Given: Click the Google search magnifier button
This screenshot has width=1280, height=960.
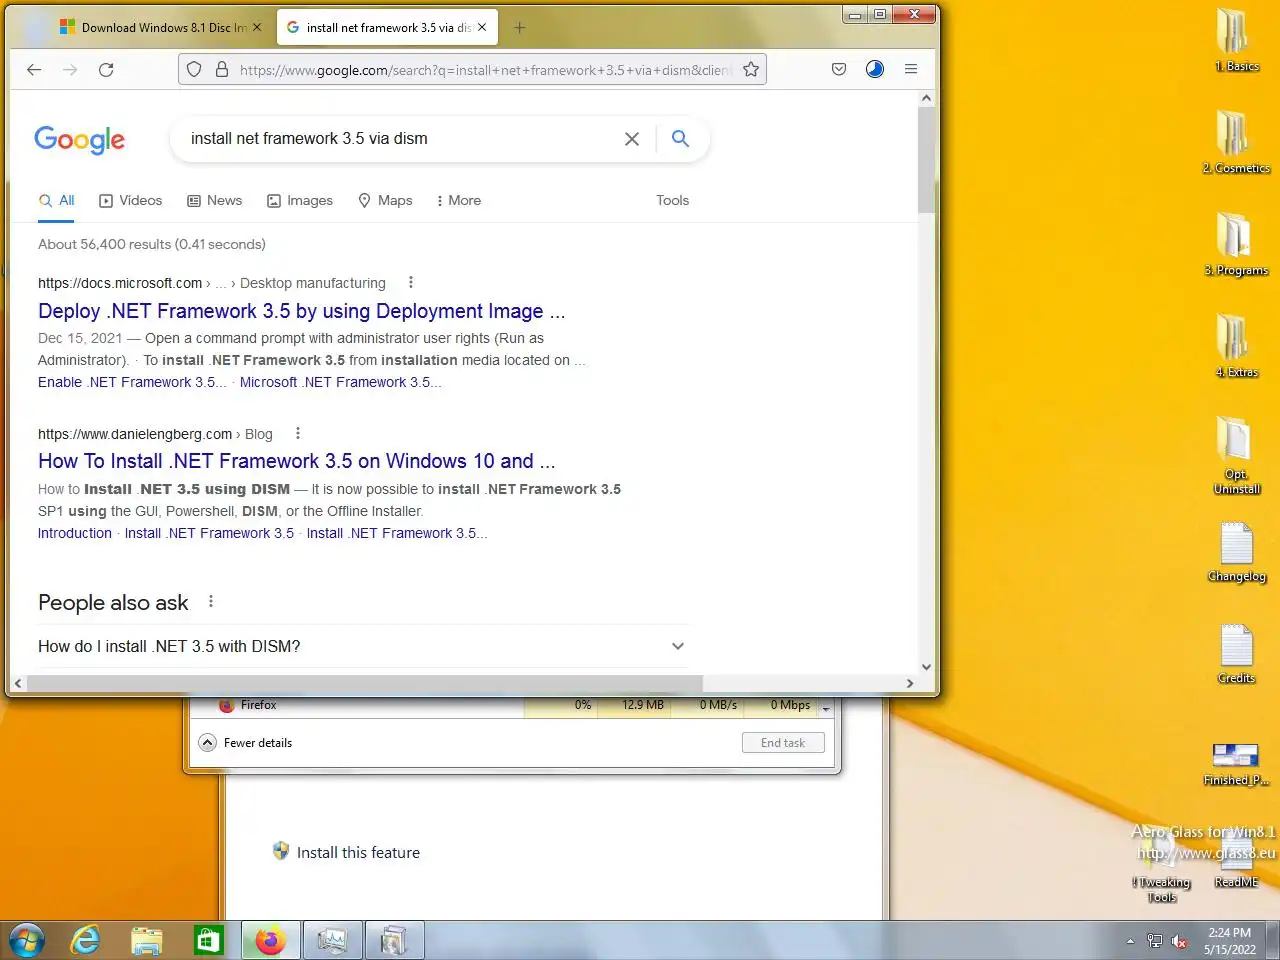Looking at the screenshot, I should (x=680, y=139).
